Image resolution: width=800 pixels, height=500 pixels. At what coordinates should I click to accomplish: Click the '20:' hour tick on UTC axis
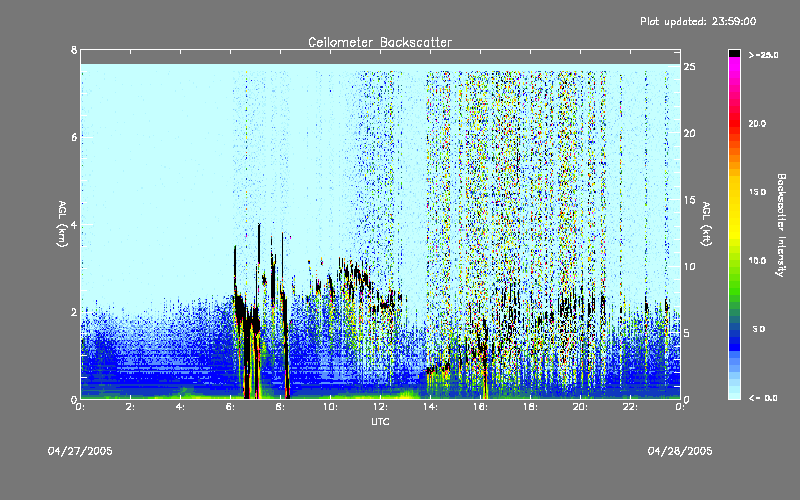click(x=580, y=407)
